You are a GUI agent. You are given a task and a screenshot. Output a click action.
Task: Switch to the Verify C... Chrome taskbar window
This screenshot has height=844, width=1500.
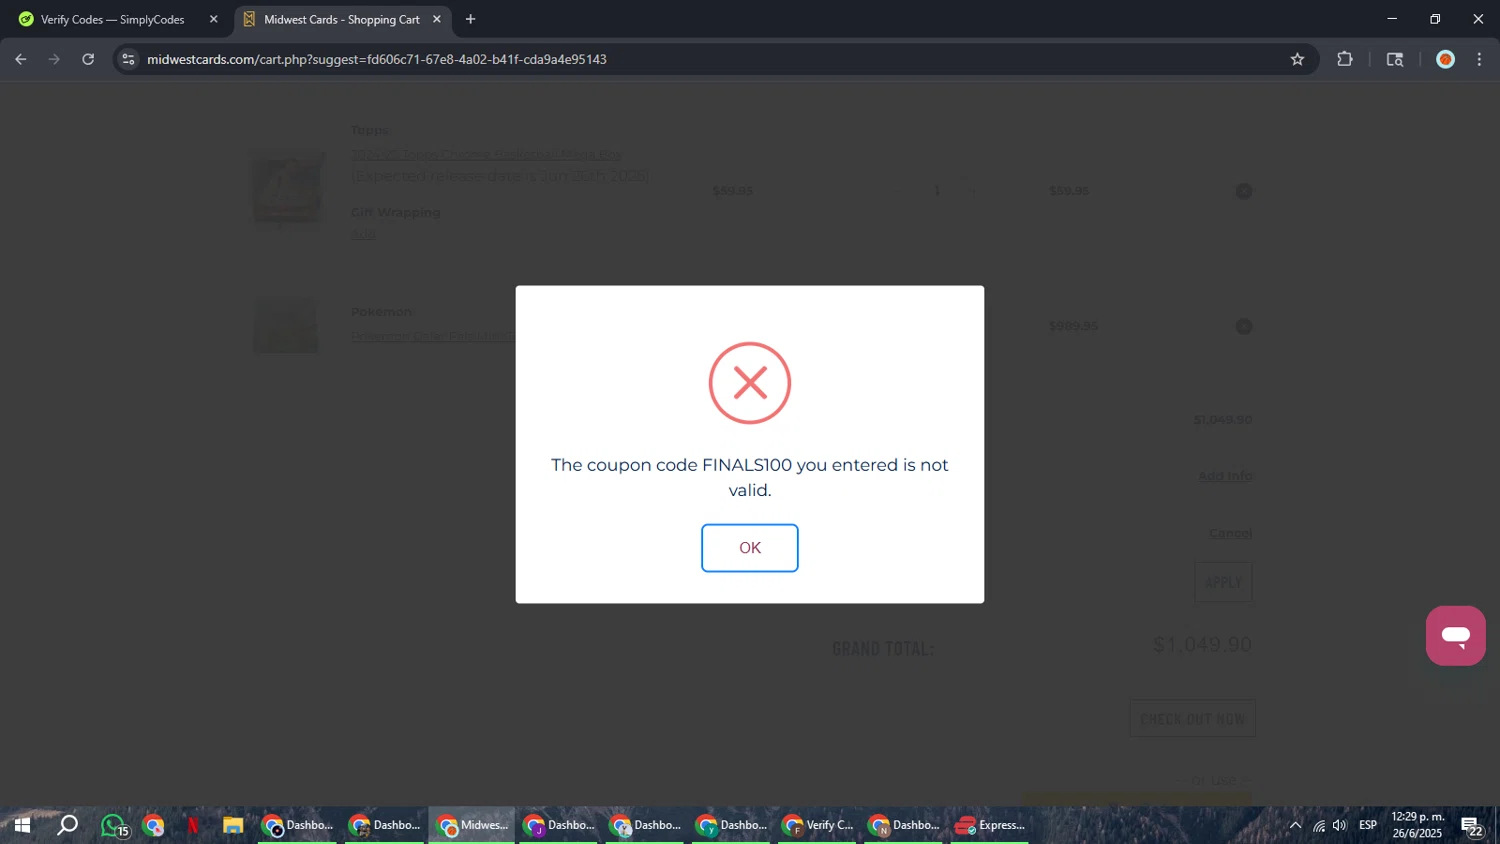click(818, 825)
